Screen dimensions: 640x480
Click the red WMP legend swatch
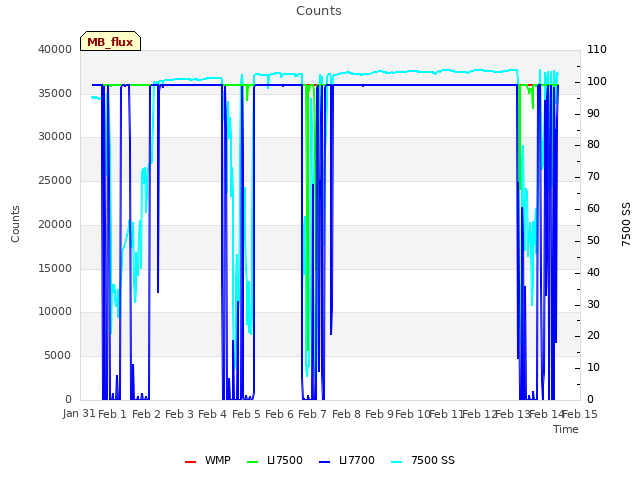[x=190, y=462]
